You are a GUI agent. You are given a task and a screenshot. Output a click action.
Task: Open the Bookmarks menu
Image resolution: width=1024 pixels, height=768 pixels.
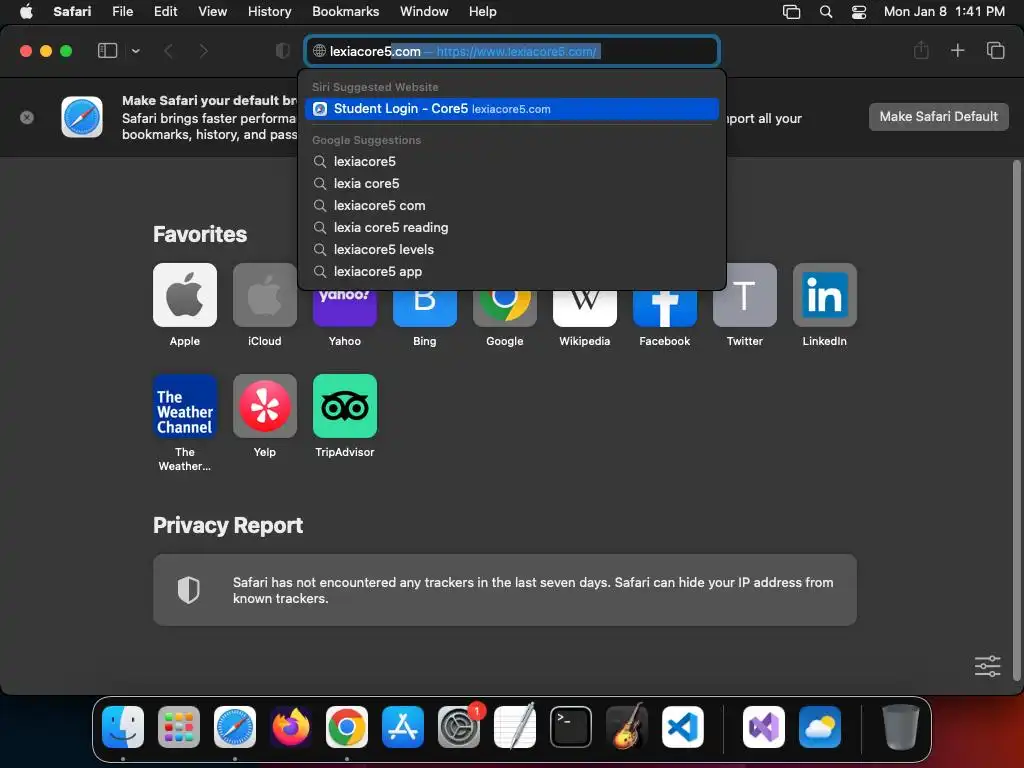[x=345, y=11]
